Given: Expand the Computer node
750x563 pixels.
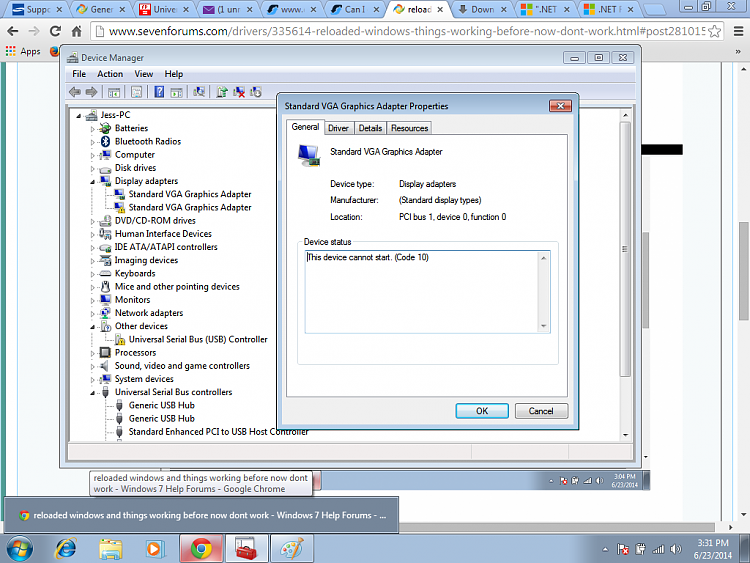Looking at the screenshot, I should tap(93, 155).
